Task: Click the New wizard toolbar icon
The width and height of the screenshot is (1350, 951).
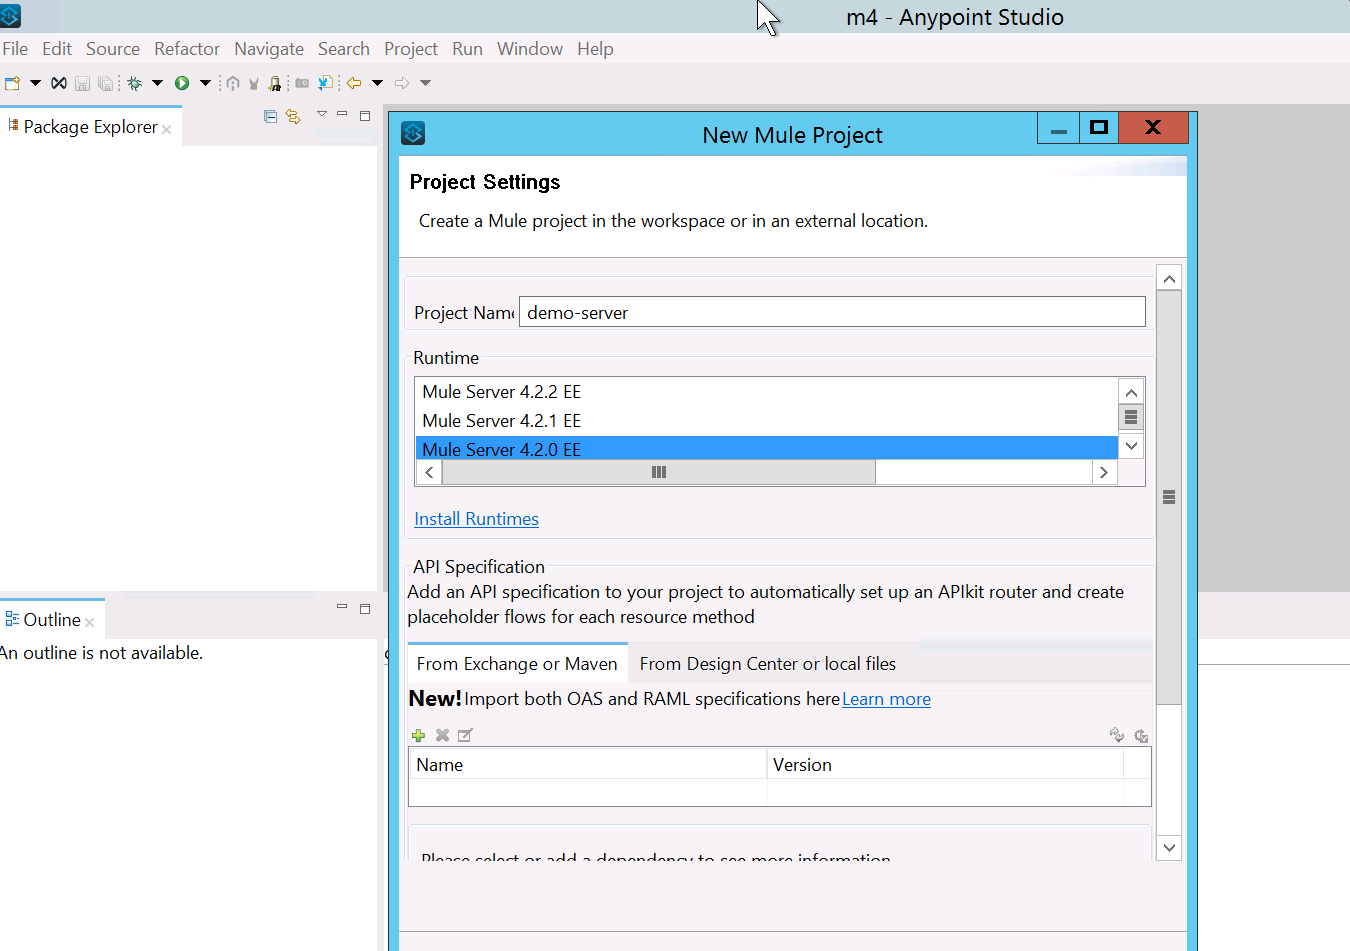Action: click(x=12, y=83)
